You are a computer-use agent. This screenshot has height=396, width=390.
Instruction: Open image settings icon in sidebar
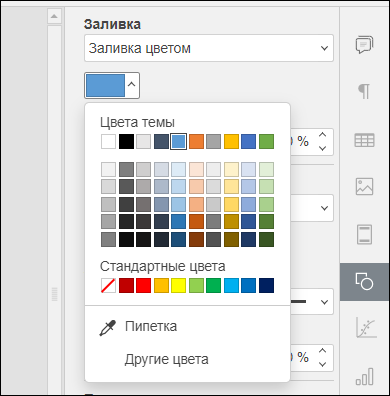click(364, 186)
